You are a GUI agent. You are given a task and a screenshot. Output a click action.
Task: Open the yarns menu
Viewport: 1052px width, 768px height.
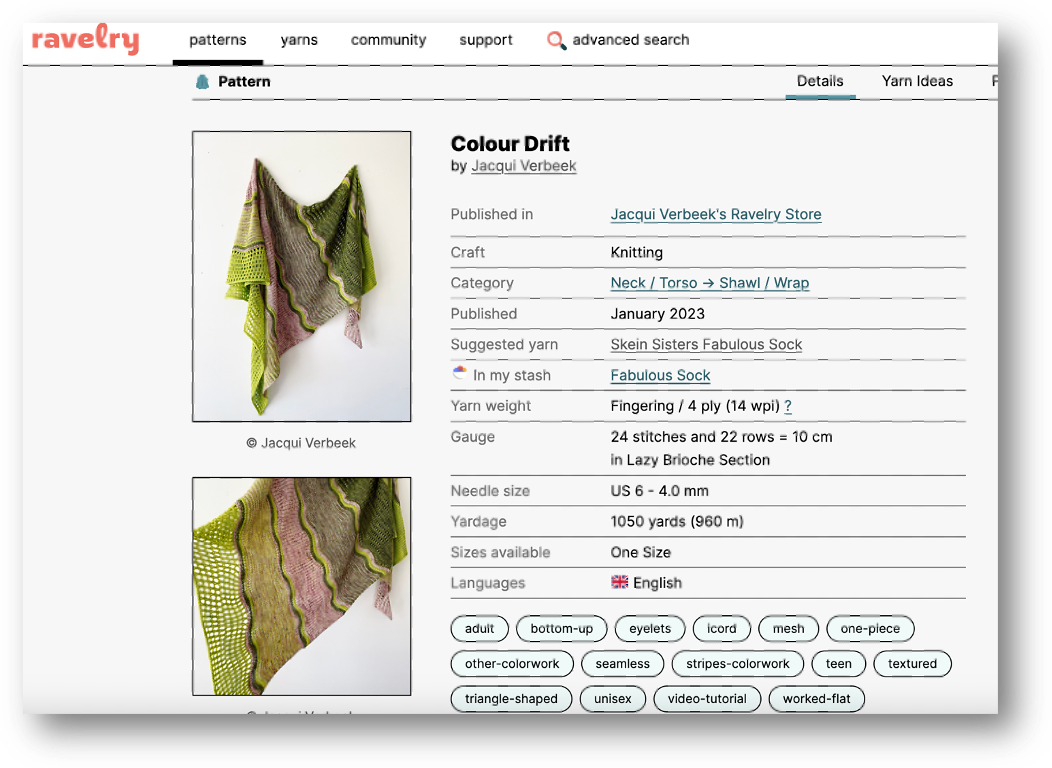point(299,40)
